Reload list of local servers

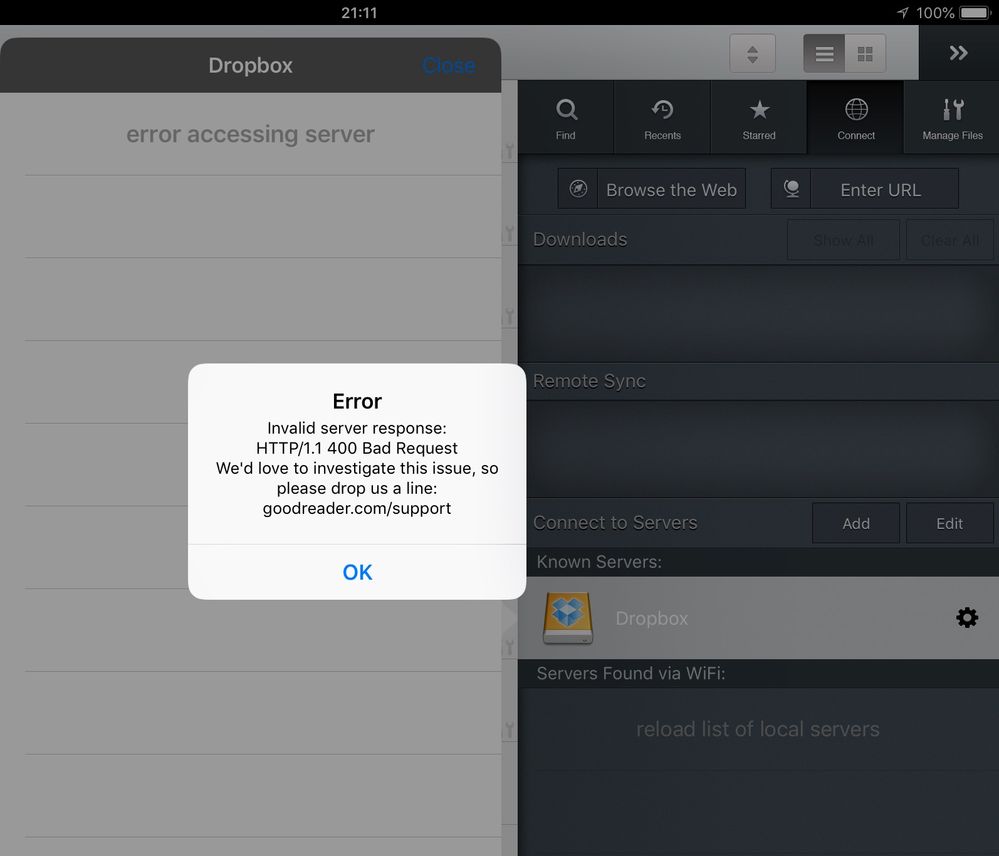point(758,729)
